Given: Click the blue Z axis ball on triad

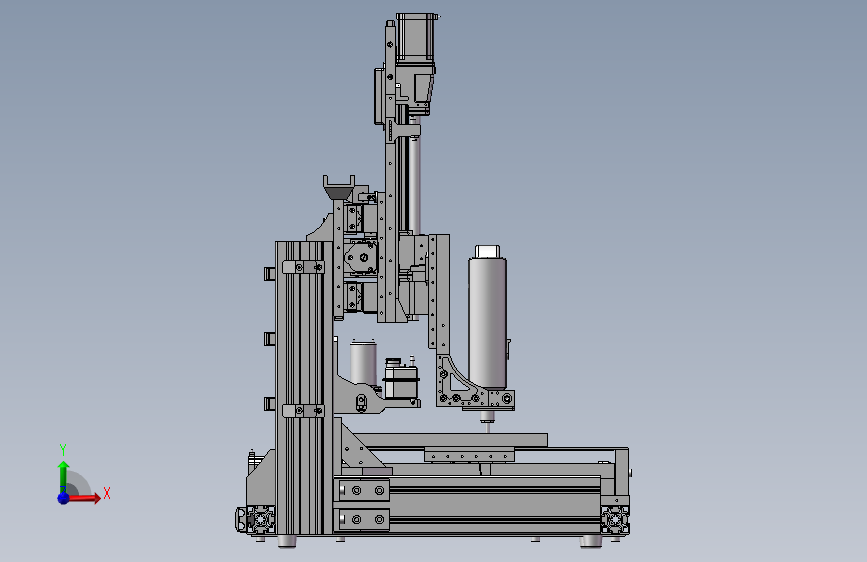Looking at the screenshot, I should point(63,498).
